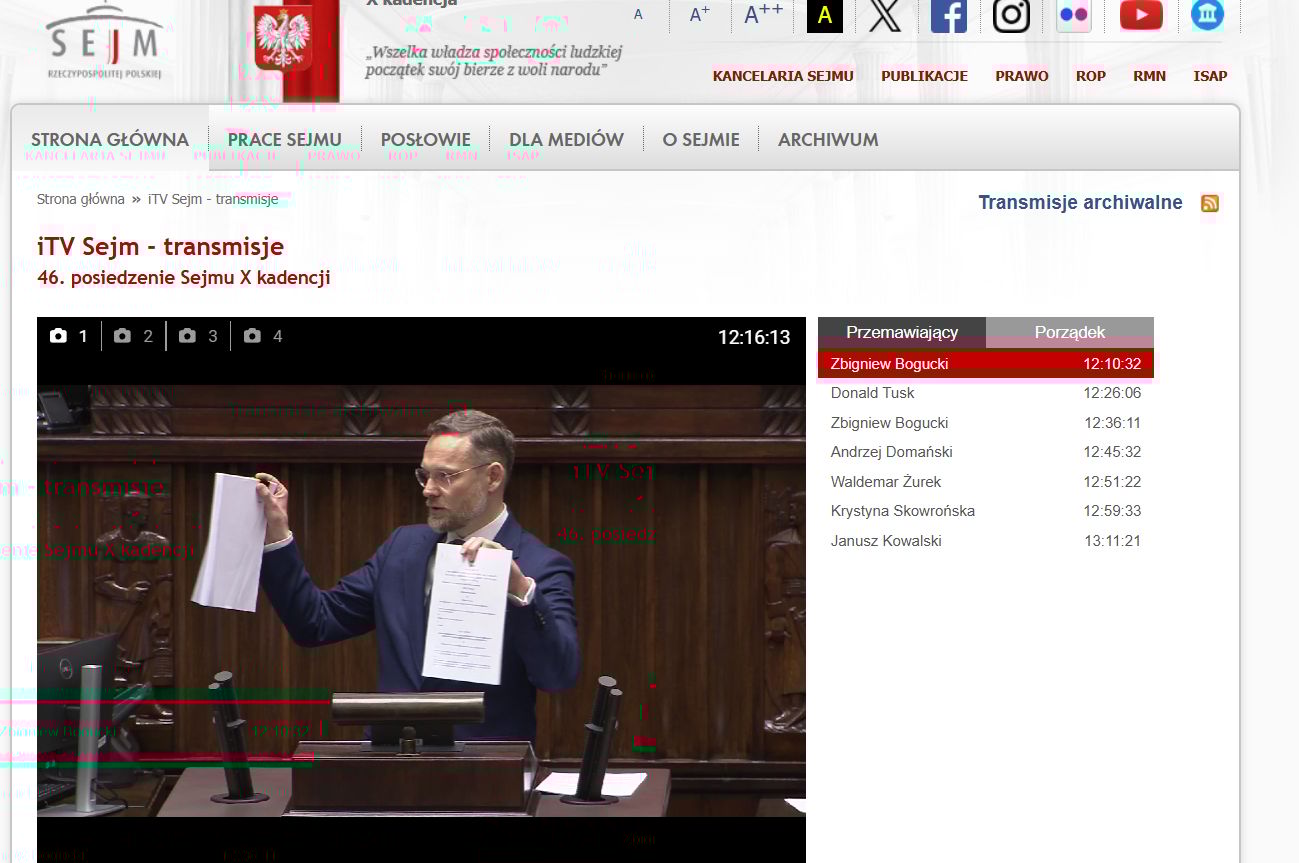Switch to camera 2 view
The height and width of the screenshot is (863, 1299).
[134, 336]
